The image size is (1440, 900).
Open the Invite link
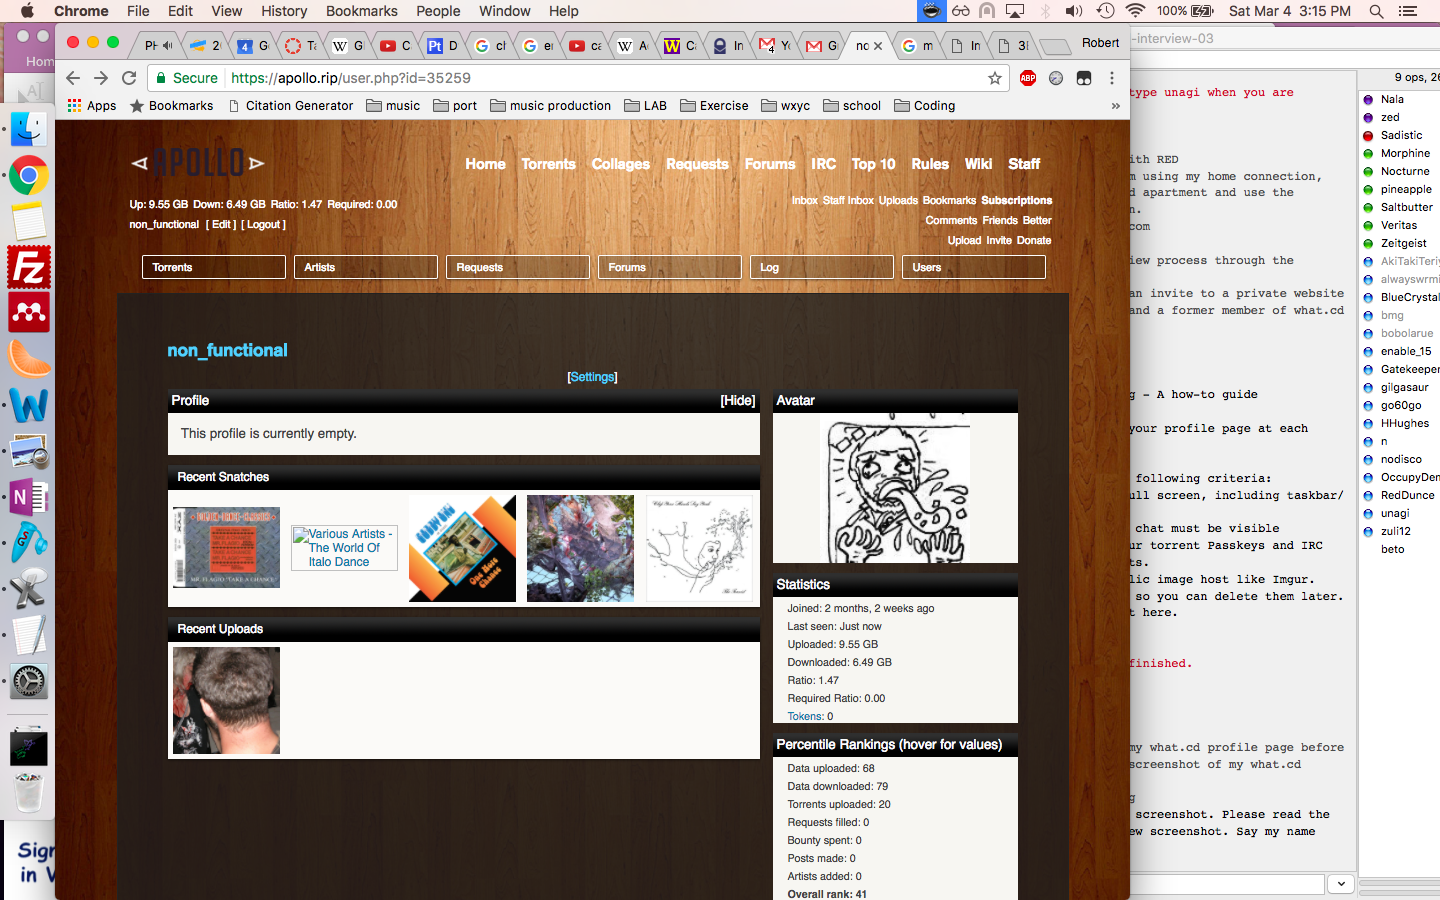[x=999, y=240]
